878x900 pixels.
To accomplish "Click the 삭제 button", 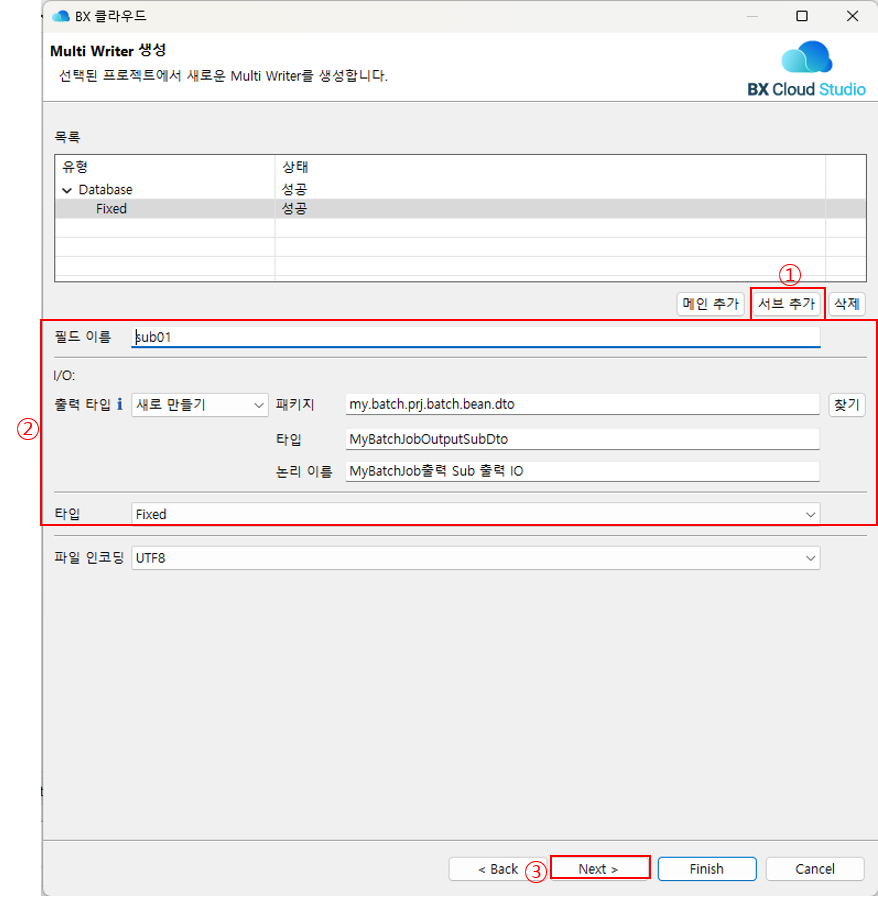I will pos(847,304).
